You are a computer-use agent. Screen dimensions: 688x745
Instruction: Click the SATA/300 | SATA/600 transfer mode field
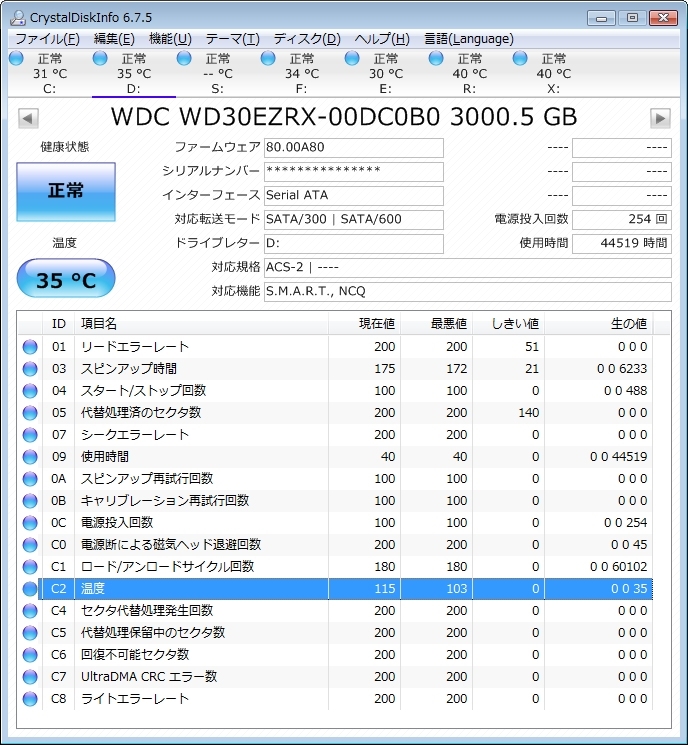click(354, 220)
